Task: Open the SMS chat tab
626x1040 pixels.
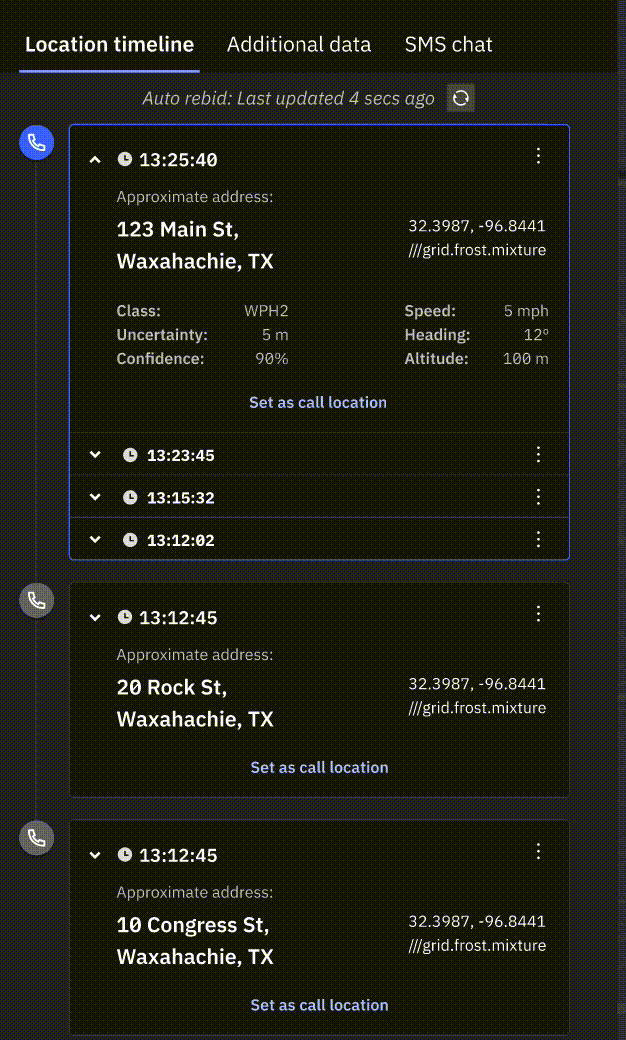Action: coord(448,44)
